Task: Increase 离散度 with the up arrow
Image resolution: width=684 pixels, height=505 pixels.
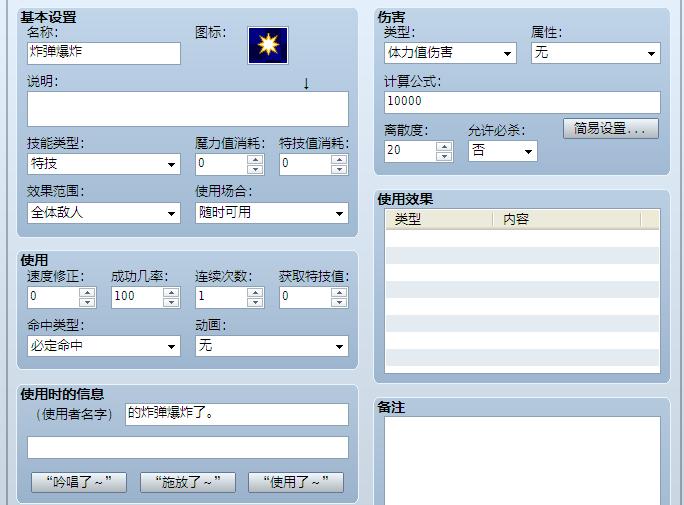Action: [444, 147]
